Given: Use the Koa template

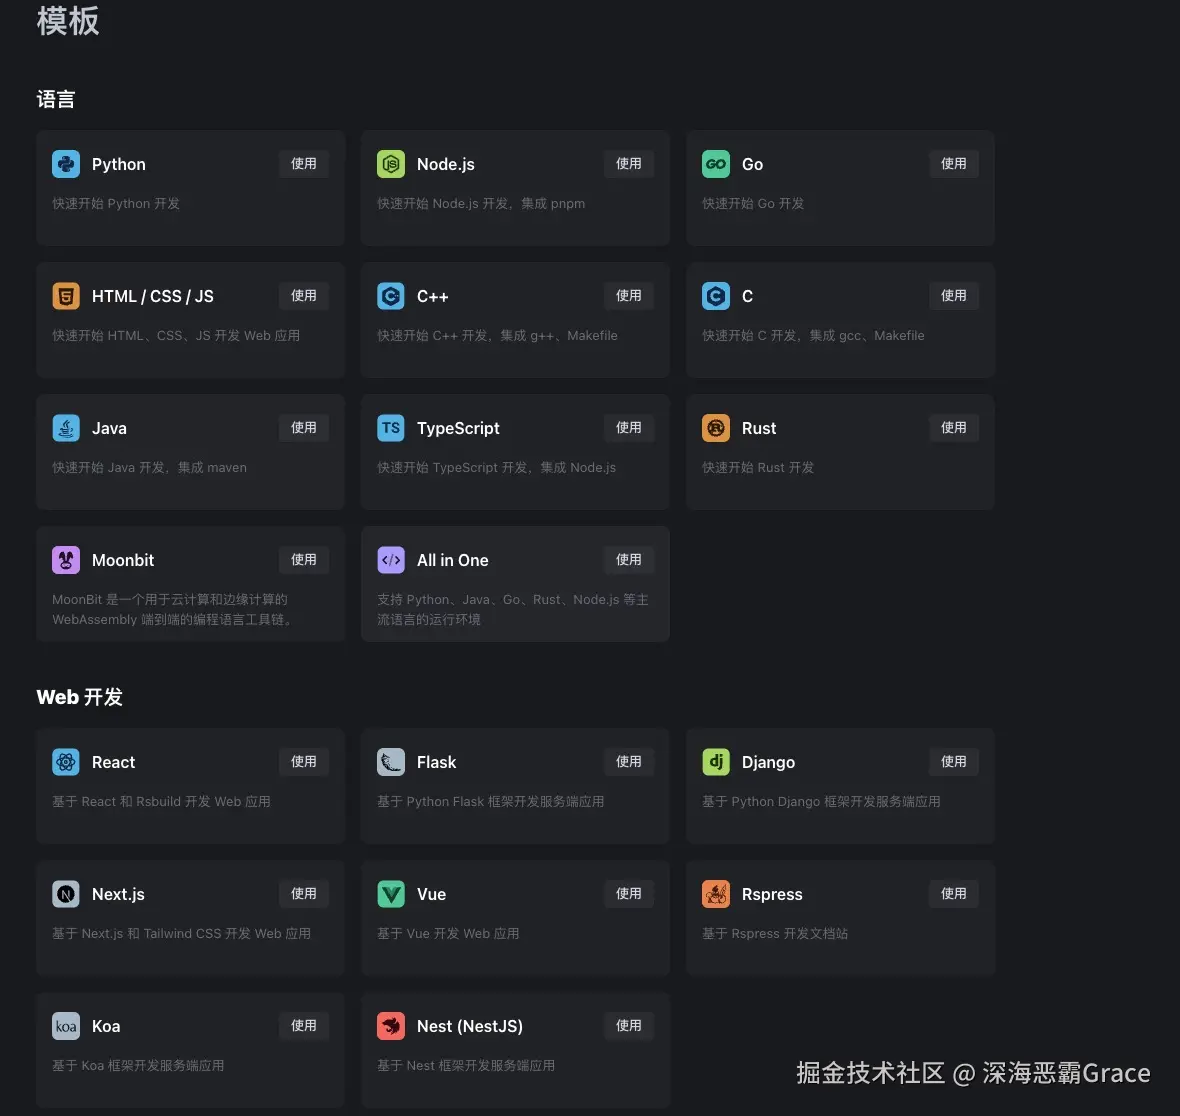Looking at the screenshot, I should pos(304,1026).
